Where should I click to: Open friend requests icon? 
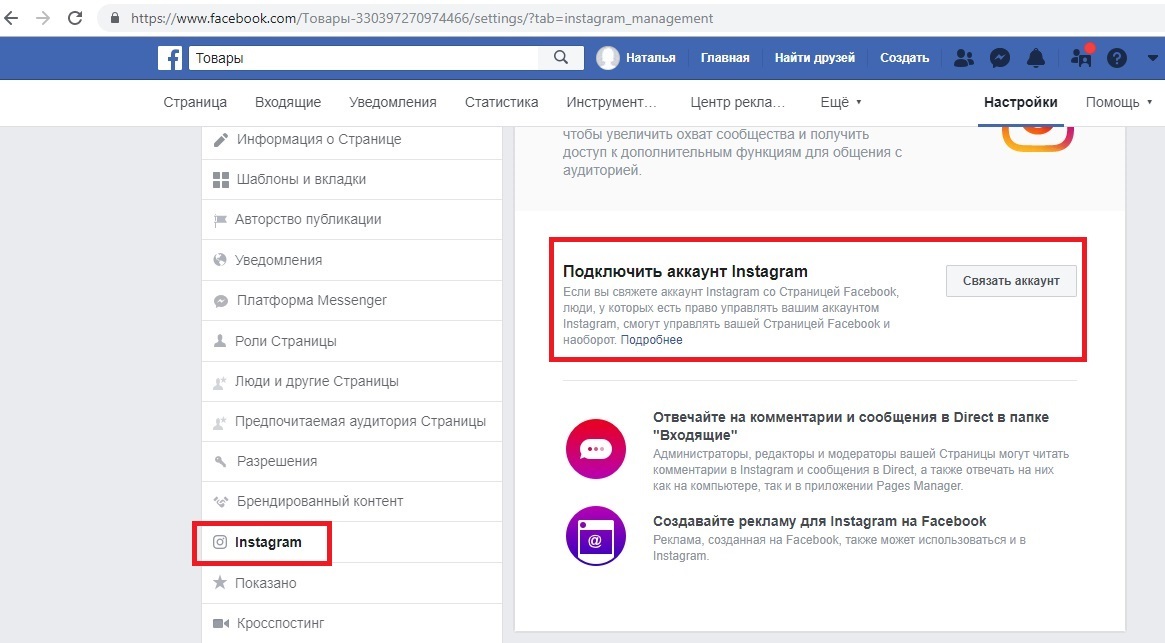pos(964,58)
